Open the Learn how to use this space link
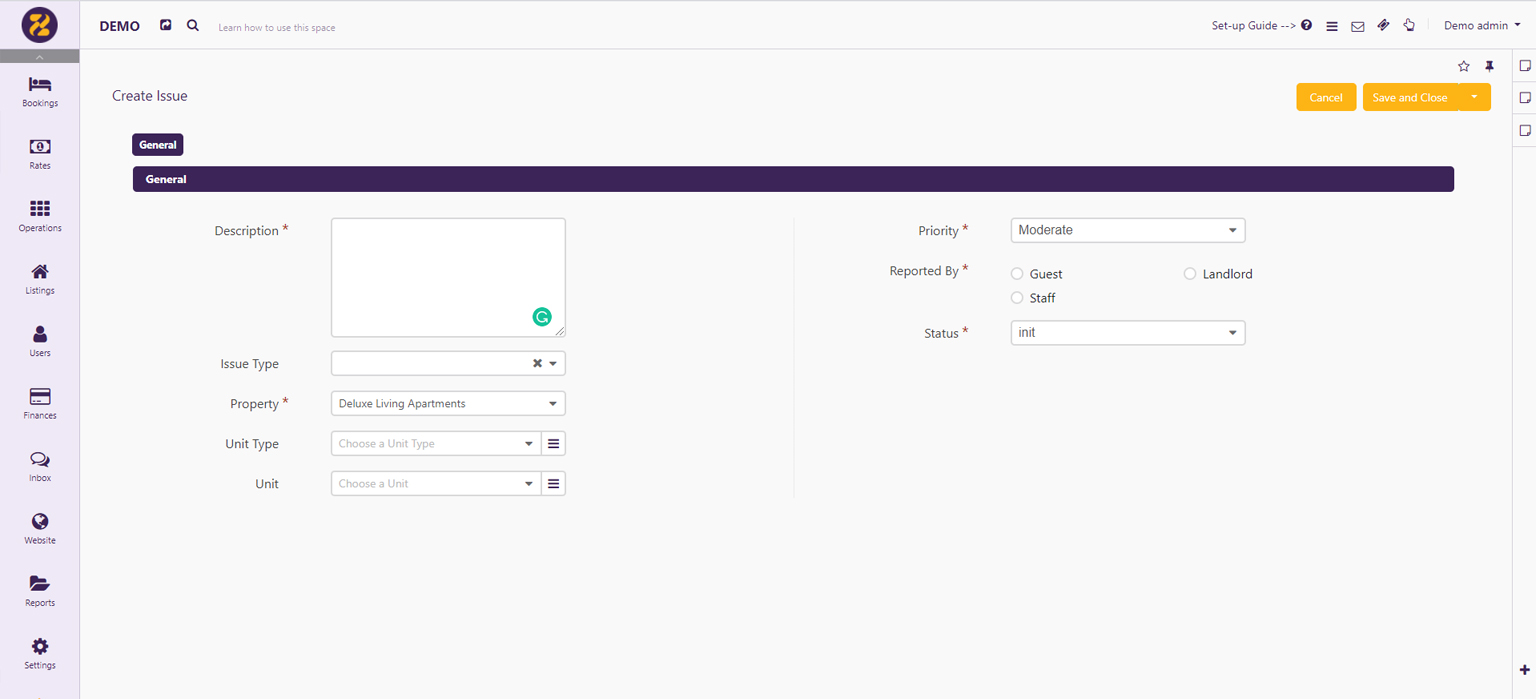This screenshot has width=1536, height=699. pos(277,27)
